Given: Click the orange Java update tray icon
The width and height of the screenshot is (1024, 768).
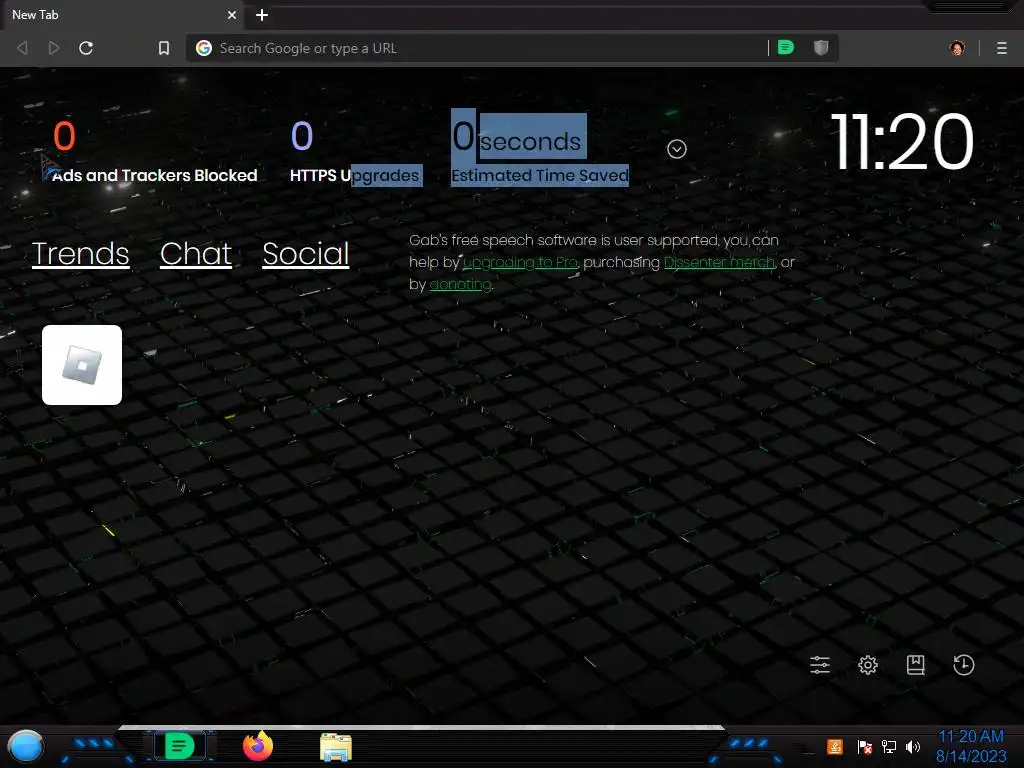Looking at the screenshot, I should pos(835,746).
